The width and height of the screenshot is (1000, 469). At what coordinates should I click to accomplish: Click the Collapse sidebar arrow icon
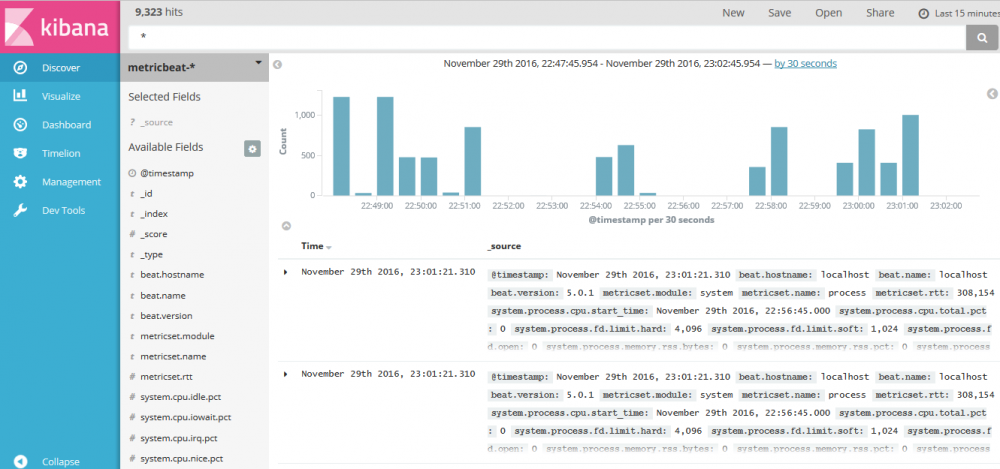[x=20, y=461]
